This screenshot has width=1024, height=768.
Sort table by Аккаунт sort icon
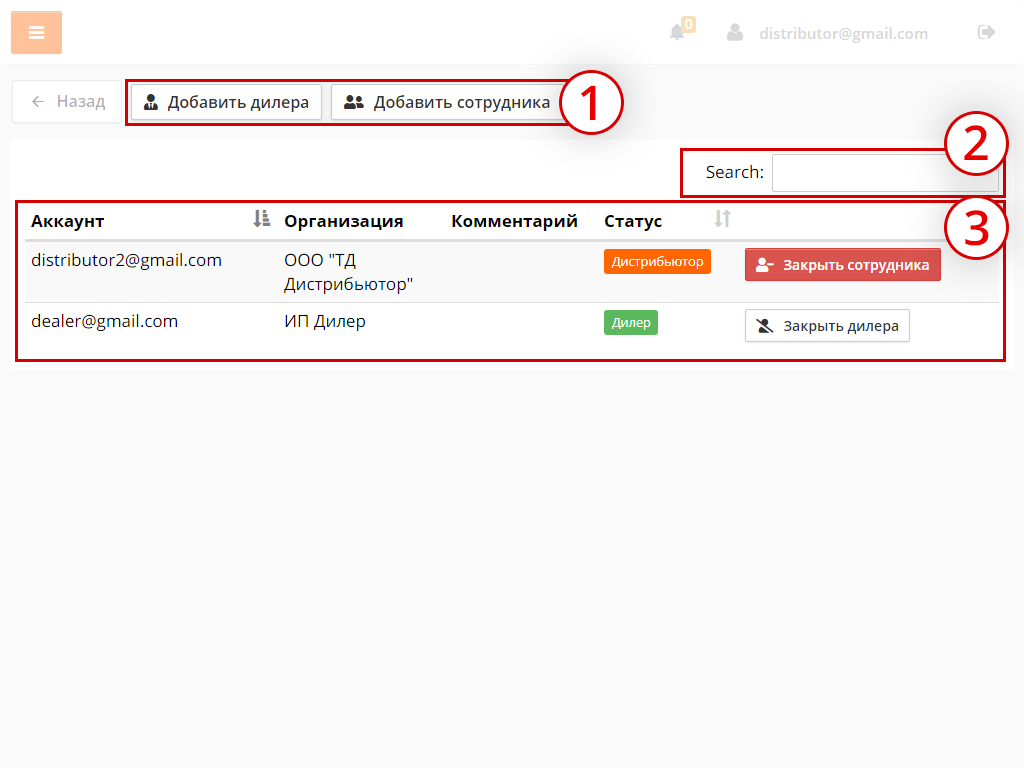click(x=262, y=219)
